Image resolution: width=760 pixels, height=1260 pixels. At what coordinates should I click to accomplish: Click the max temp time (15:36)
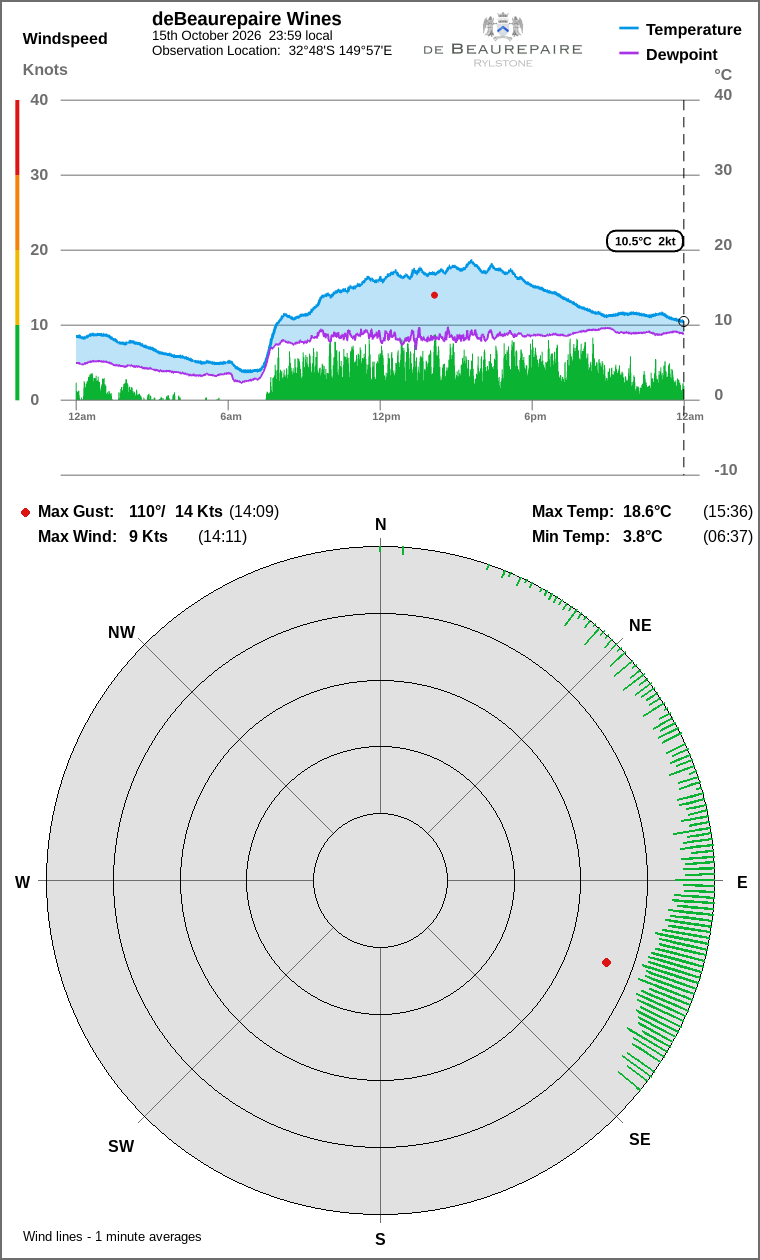[x=728, y=512]
